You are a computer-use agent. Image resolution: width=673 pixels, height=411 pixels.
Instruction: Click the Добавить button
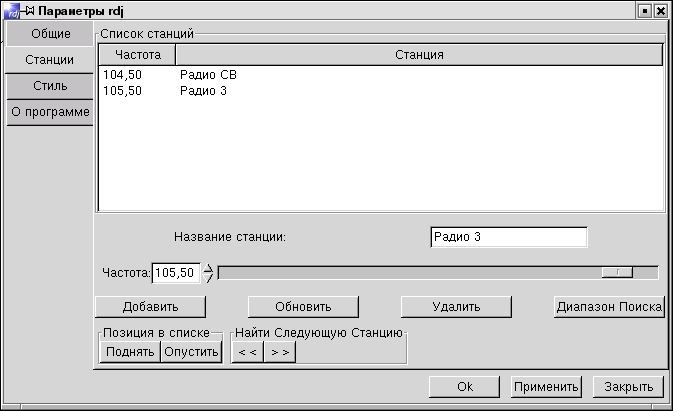(x=150, y=307)
